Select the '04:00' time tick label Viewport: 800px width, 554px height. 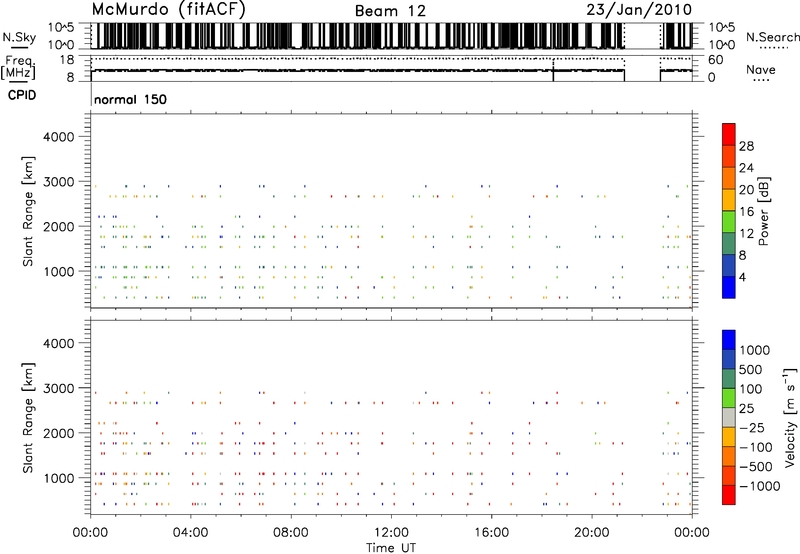[190, 533]
